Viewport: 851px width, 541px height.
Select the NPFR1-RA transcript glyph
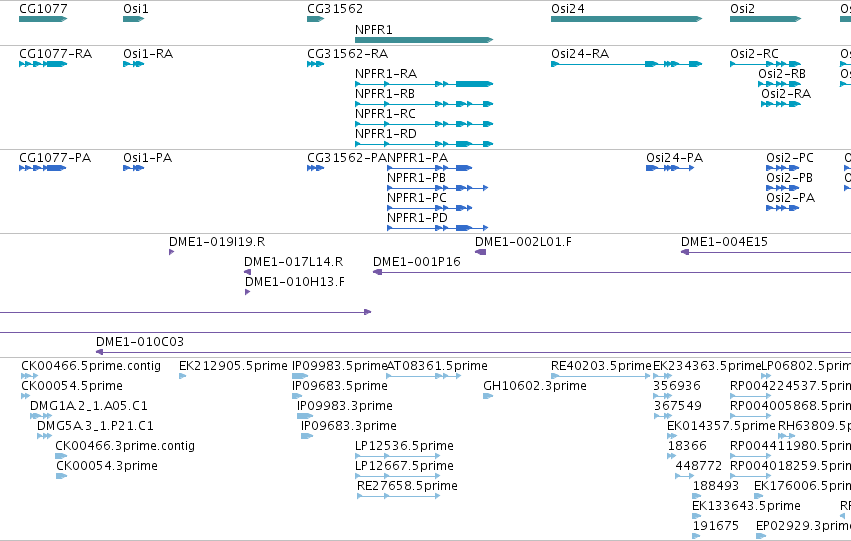click(424, 84)
